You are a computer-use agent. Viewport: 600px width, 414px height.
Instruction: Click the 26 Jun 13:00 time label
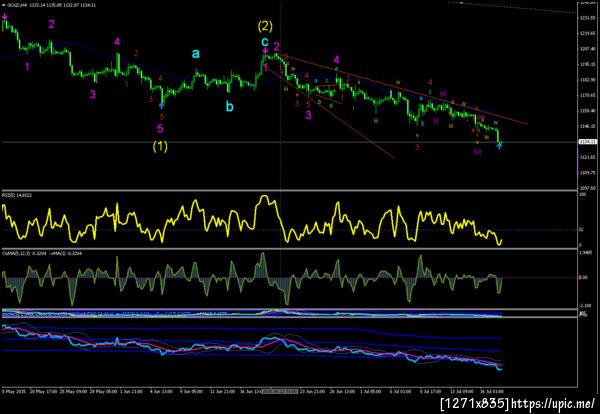point(342,392)
